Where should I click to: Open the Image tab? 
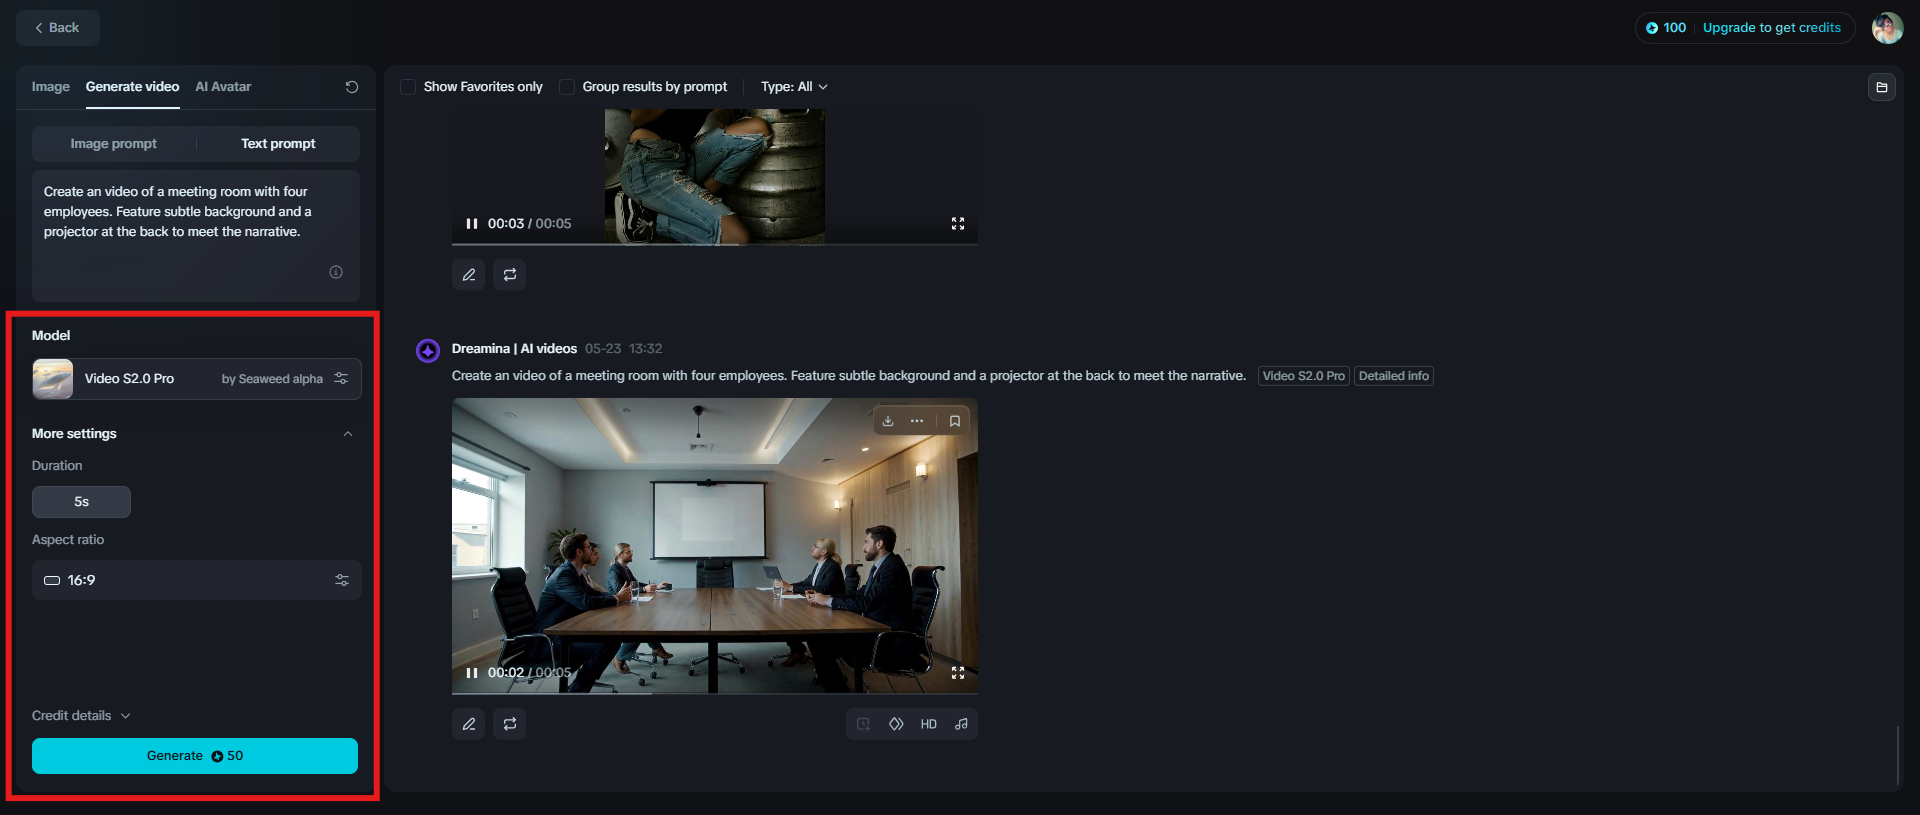(50, 87)
